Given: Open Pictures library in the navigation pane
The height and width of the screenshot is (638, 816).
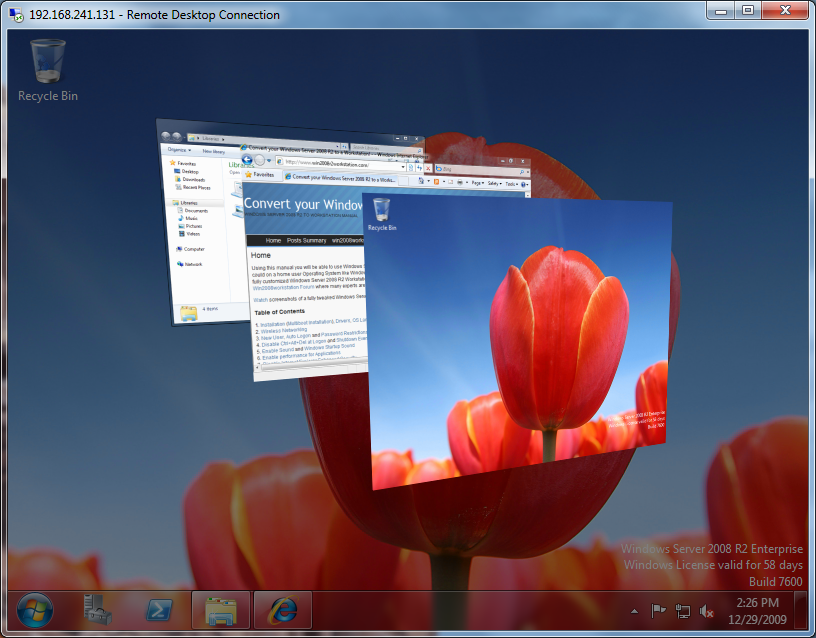Looking at the screenshot, I should tap(190, 226).
